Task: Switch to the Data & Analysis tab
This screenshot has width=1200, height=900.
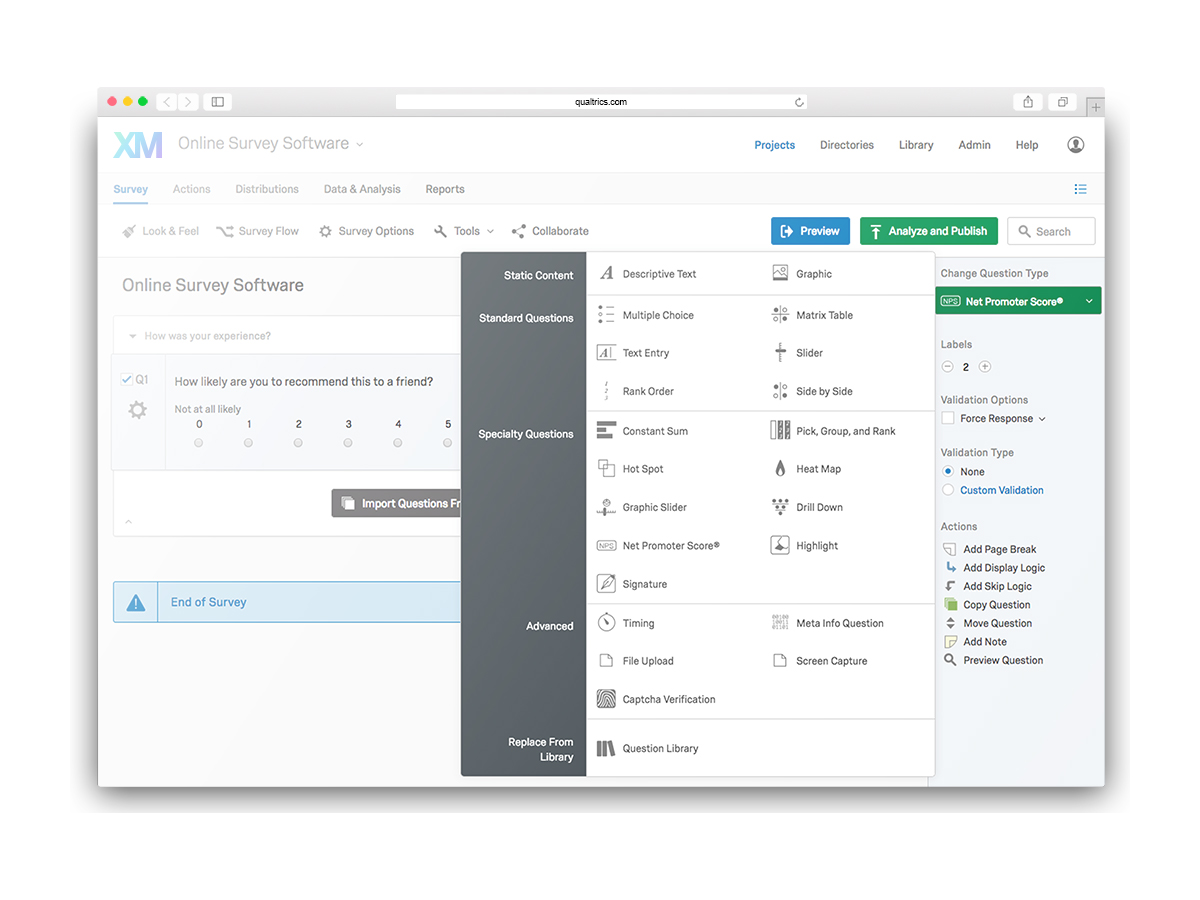Action: (362, 189)
